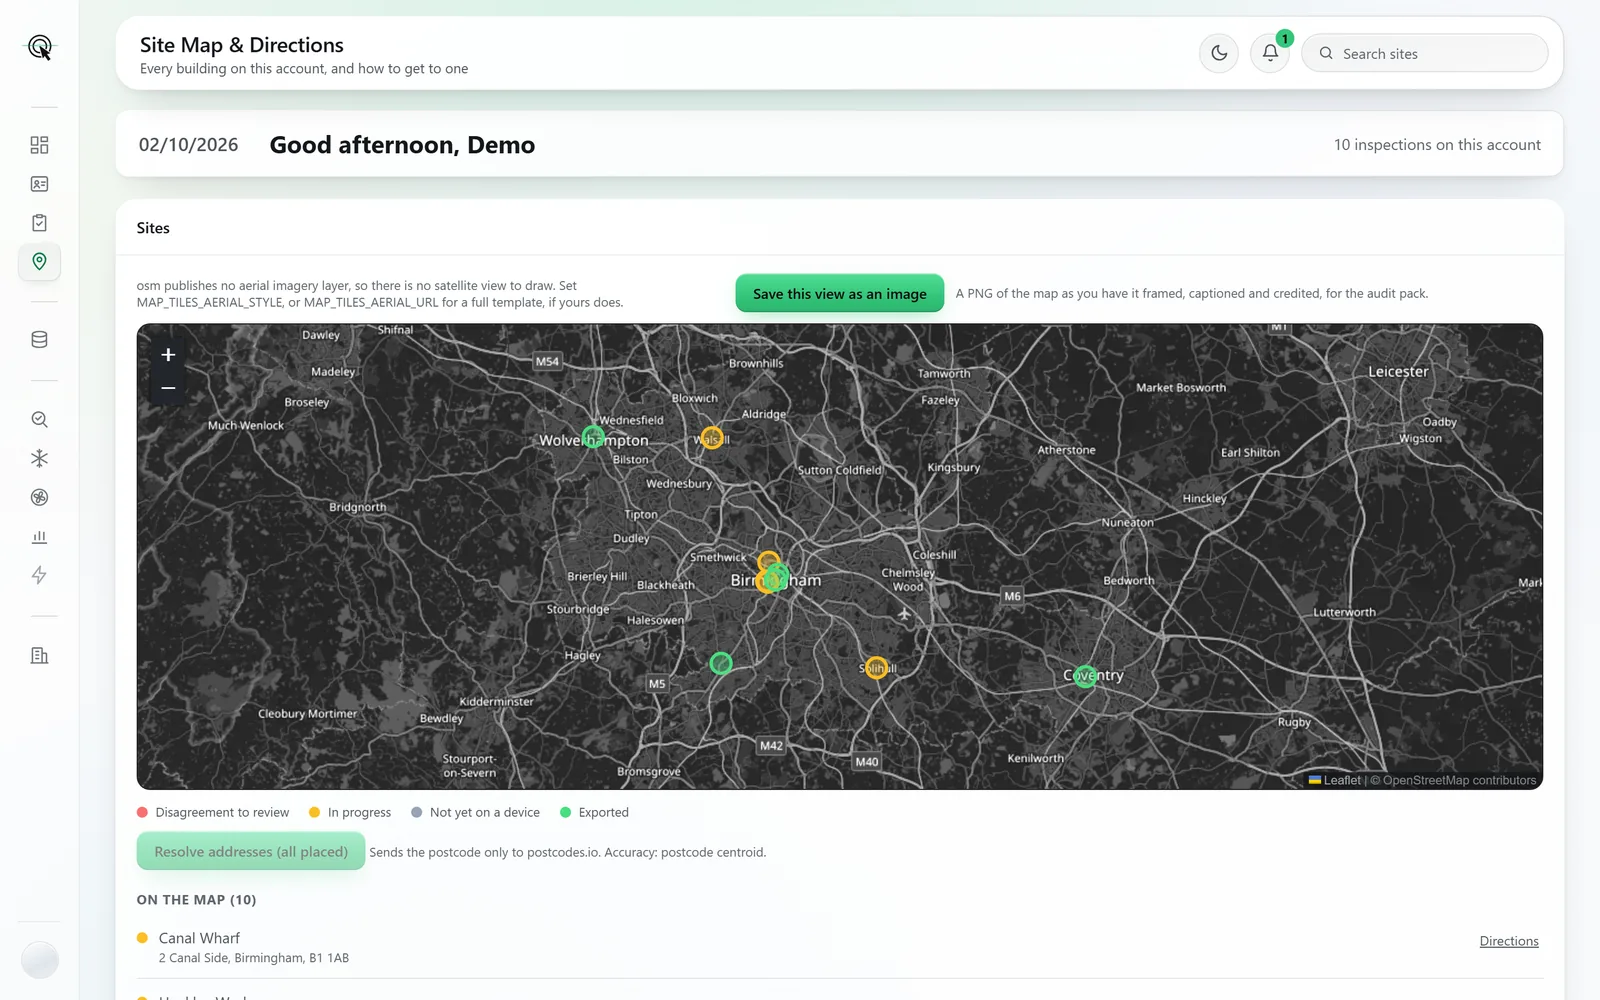Open the contact card icon in sidebar
Screen dimensions: 1600x1000
(39, 184)
